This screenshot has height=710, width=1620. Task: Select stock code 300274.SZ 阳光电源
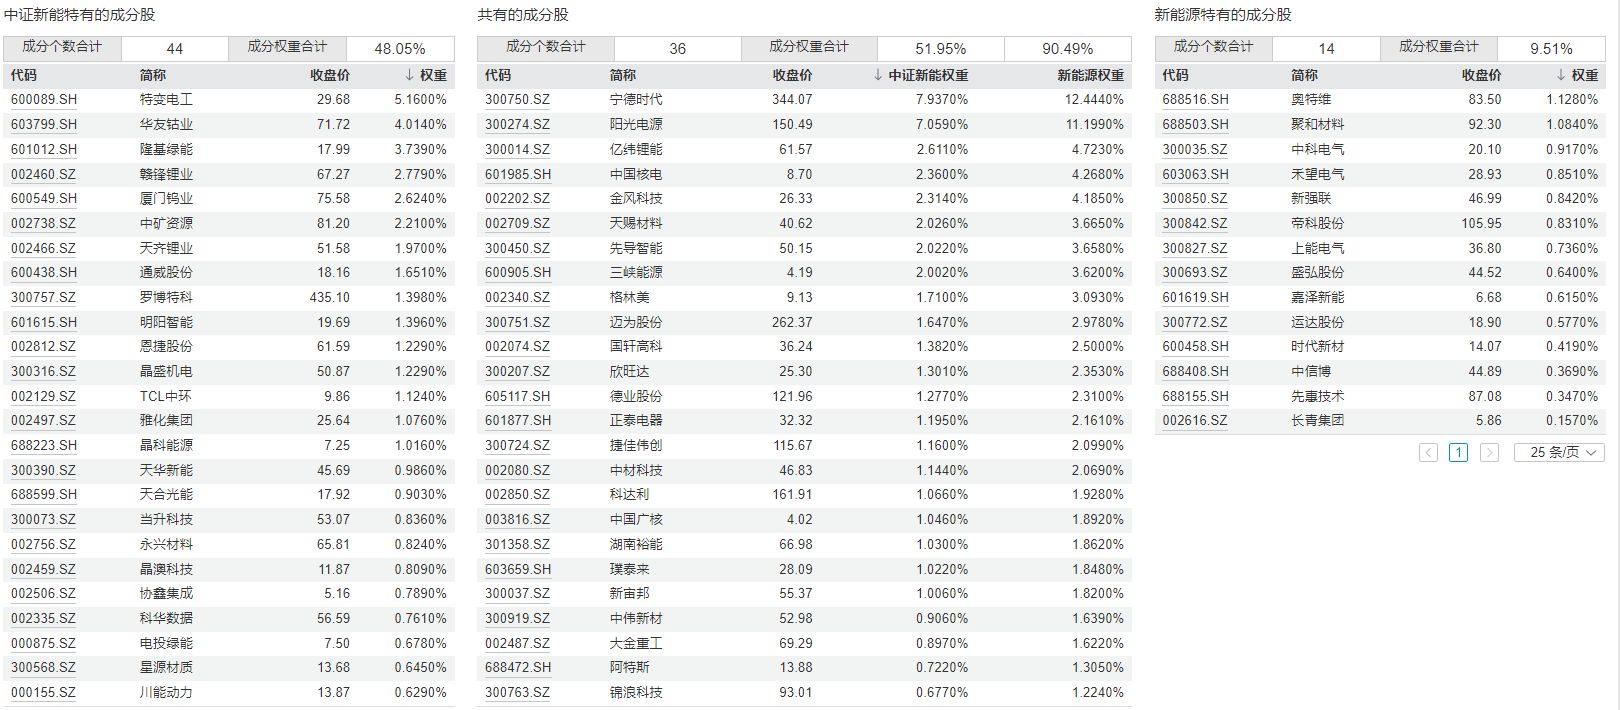(x=517, y=125)
